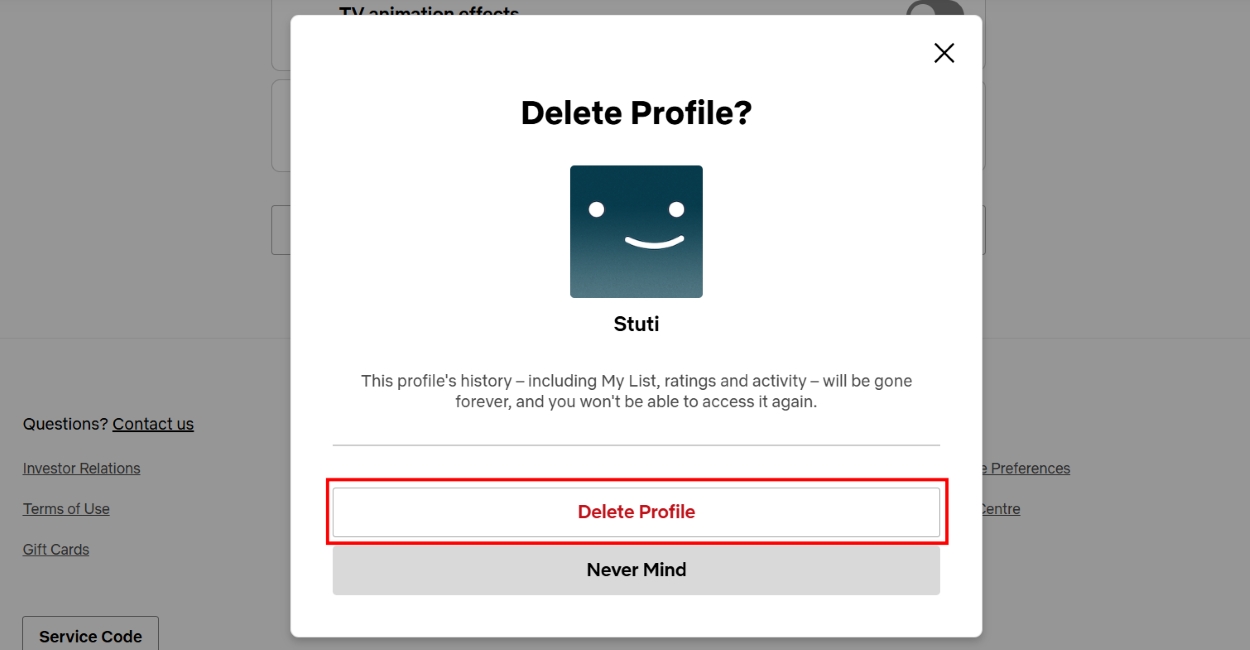Click the TV animation effects label behind dialog
The height and width of the screenshot is (650, 1250).
pos(429,12)
